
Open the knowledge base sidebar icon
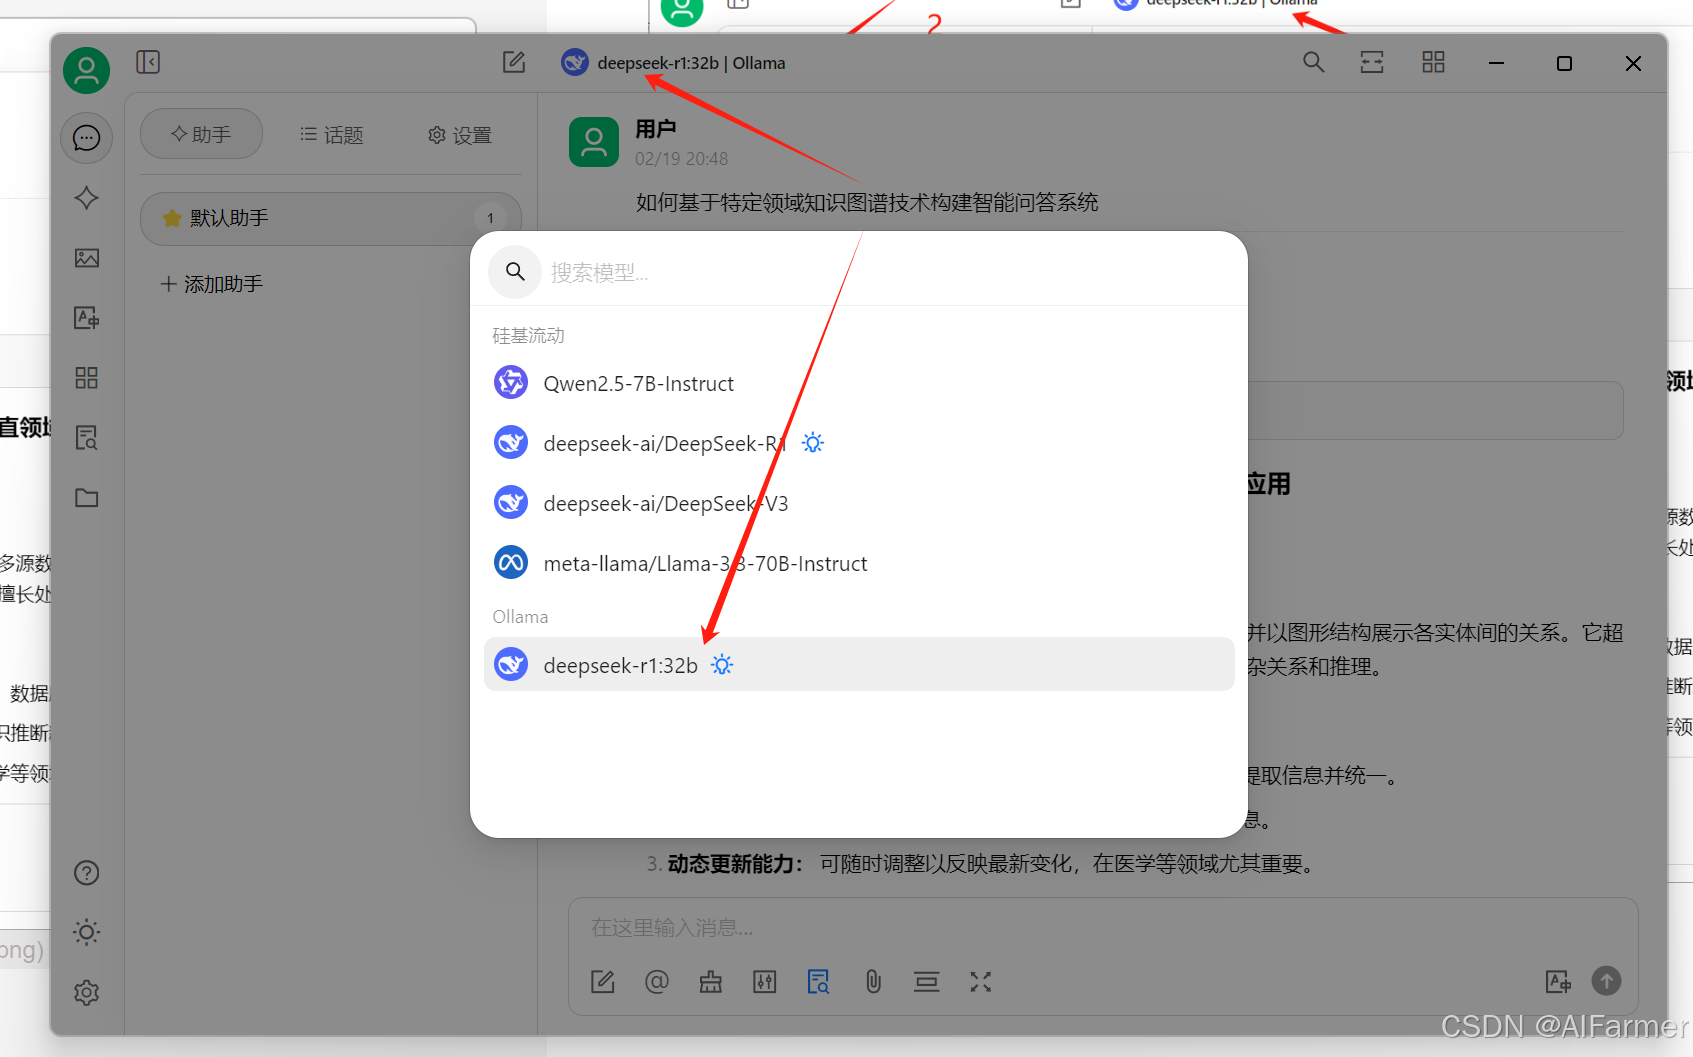(87, 438)
